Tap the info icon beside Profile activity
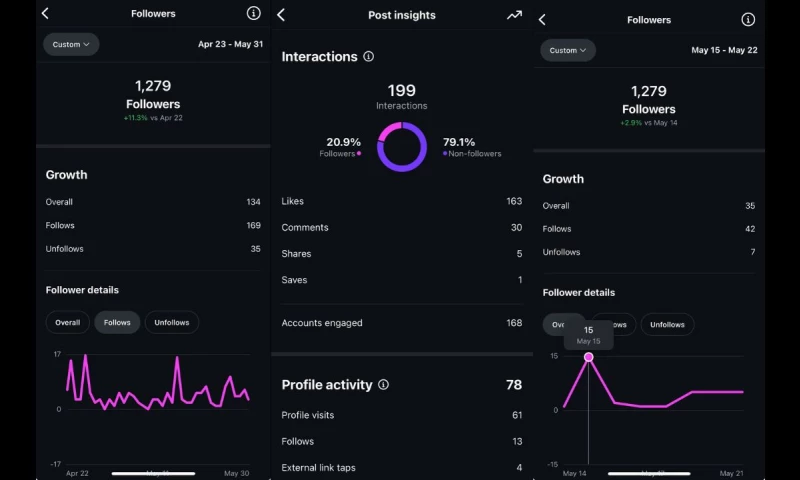The image size is (800, 480). [384, 384]
